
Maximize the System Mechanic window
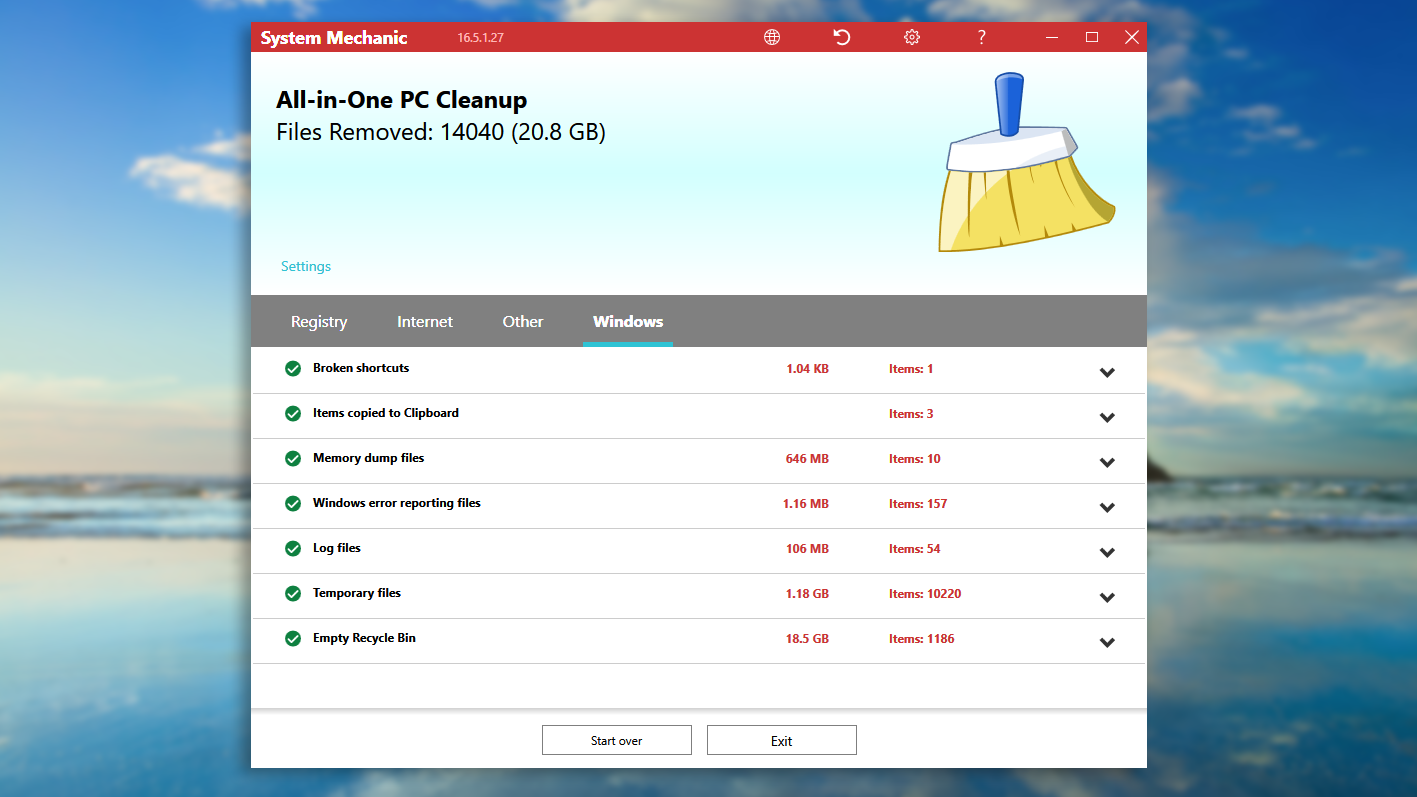(x=1092, y=37)
